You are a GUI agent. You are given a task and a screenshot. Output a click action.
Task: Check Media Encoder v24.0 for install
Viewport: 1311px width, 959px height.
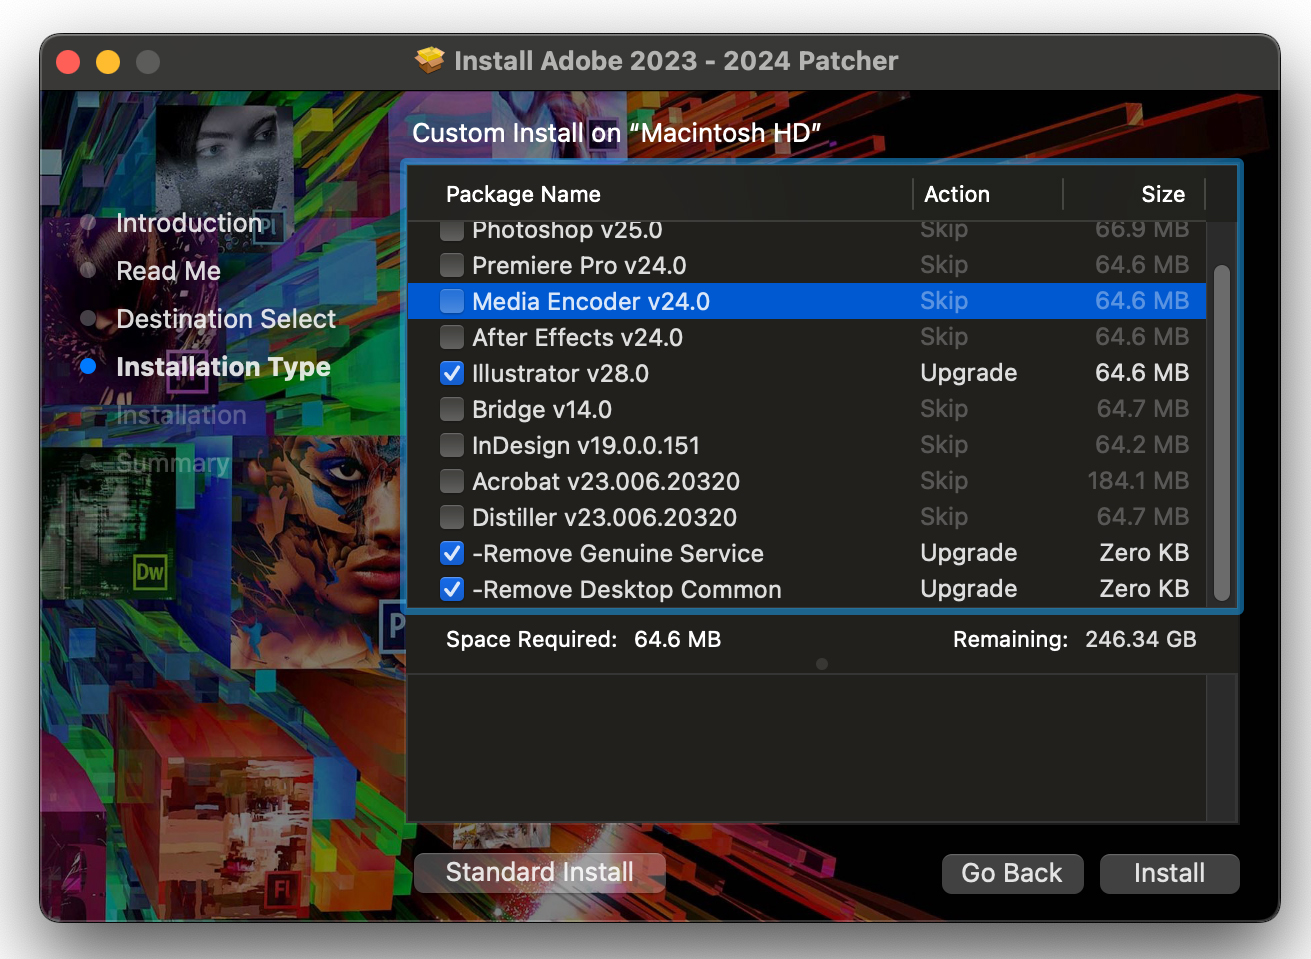451,301
